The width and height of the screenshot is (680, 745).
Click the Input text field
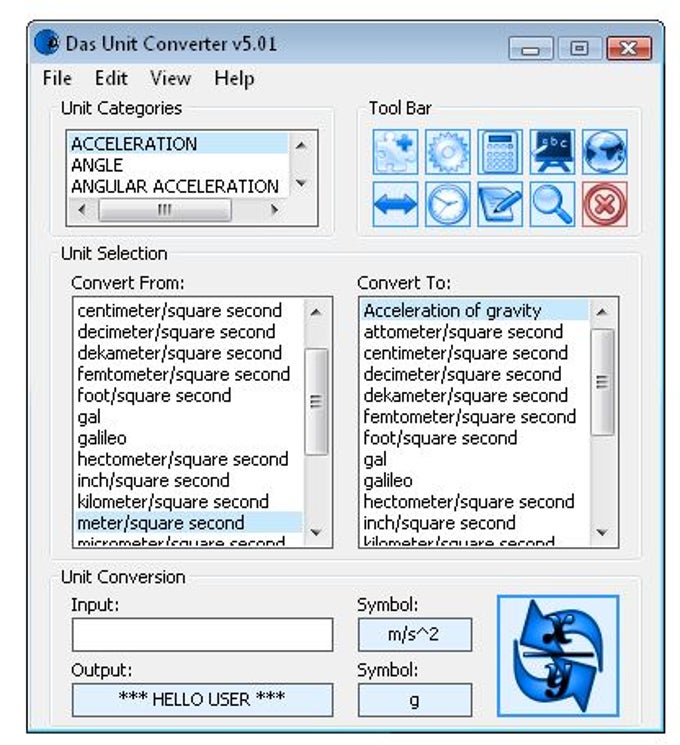(x=202, y=635)
